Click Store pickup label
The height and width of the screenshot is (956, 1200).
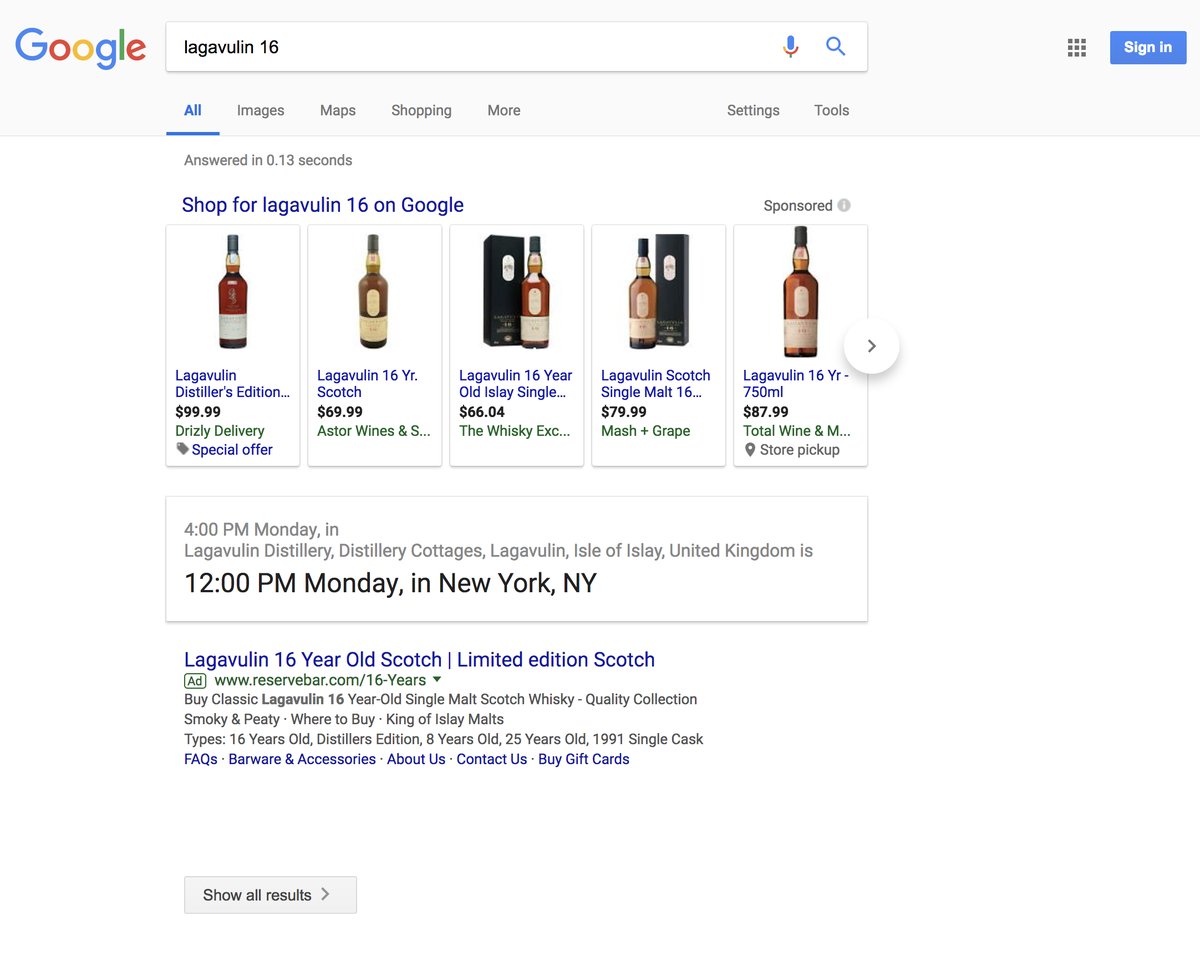click(800, 450)
